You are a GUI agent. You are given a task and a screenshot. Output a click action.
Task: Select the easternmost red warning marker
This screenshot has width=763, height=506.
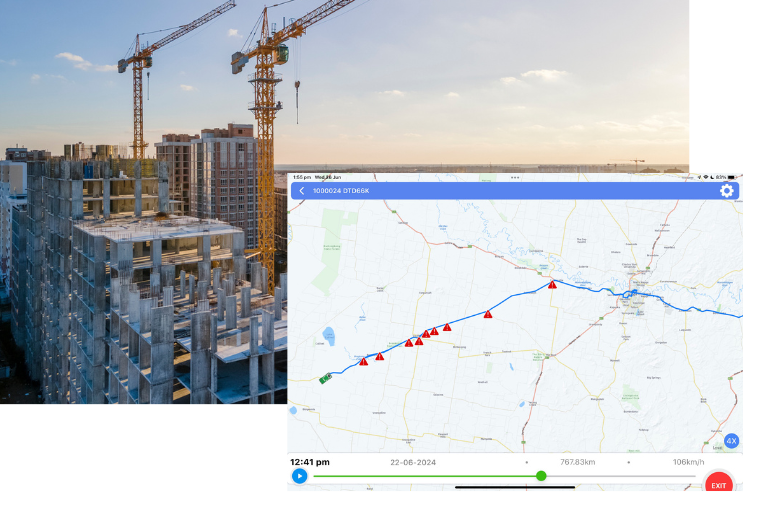pyautogui.click(x=552, y=285)
